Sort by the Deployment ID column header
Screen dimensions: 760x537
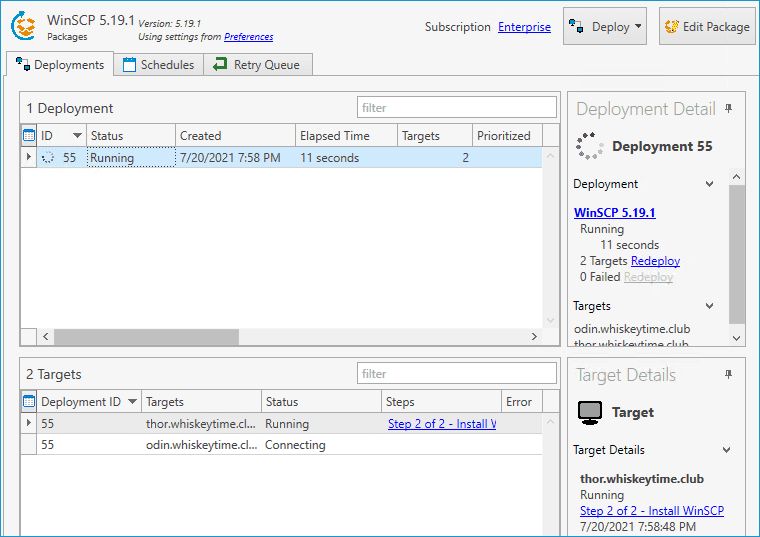(89, 402)
